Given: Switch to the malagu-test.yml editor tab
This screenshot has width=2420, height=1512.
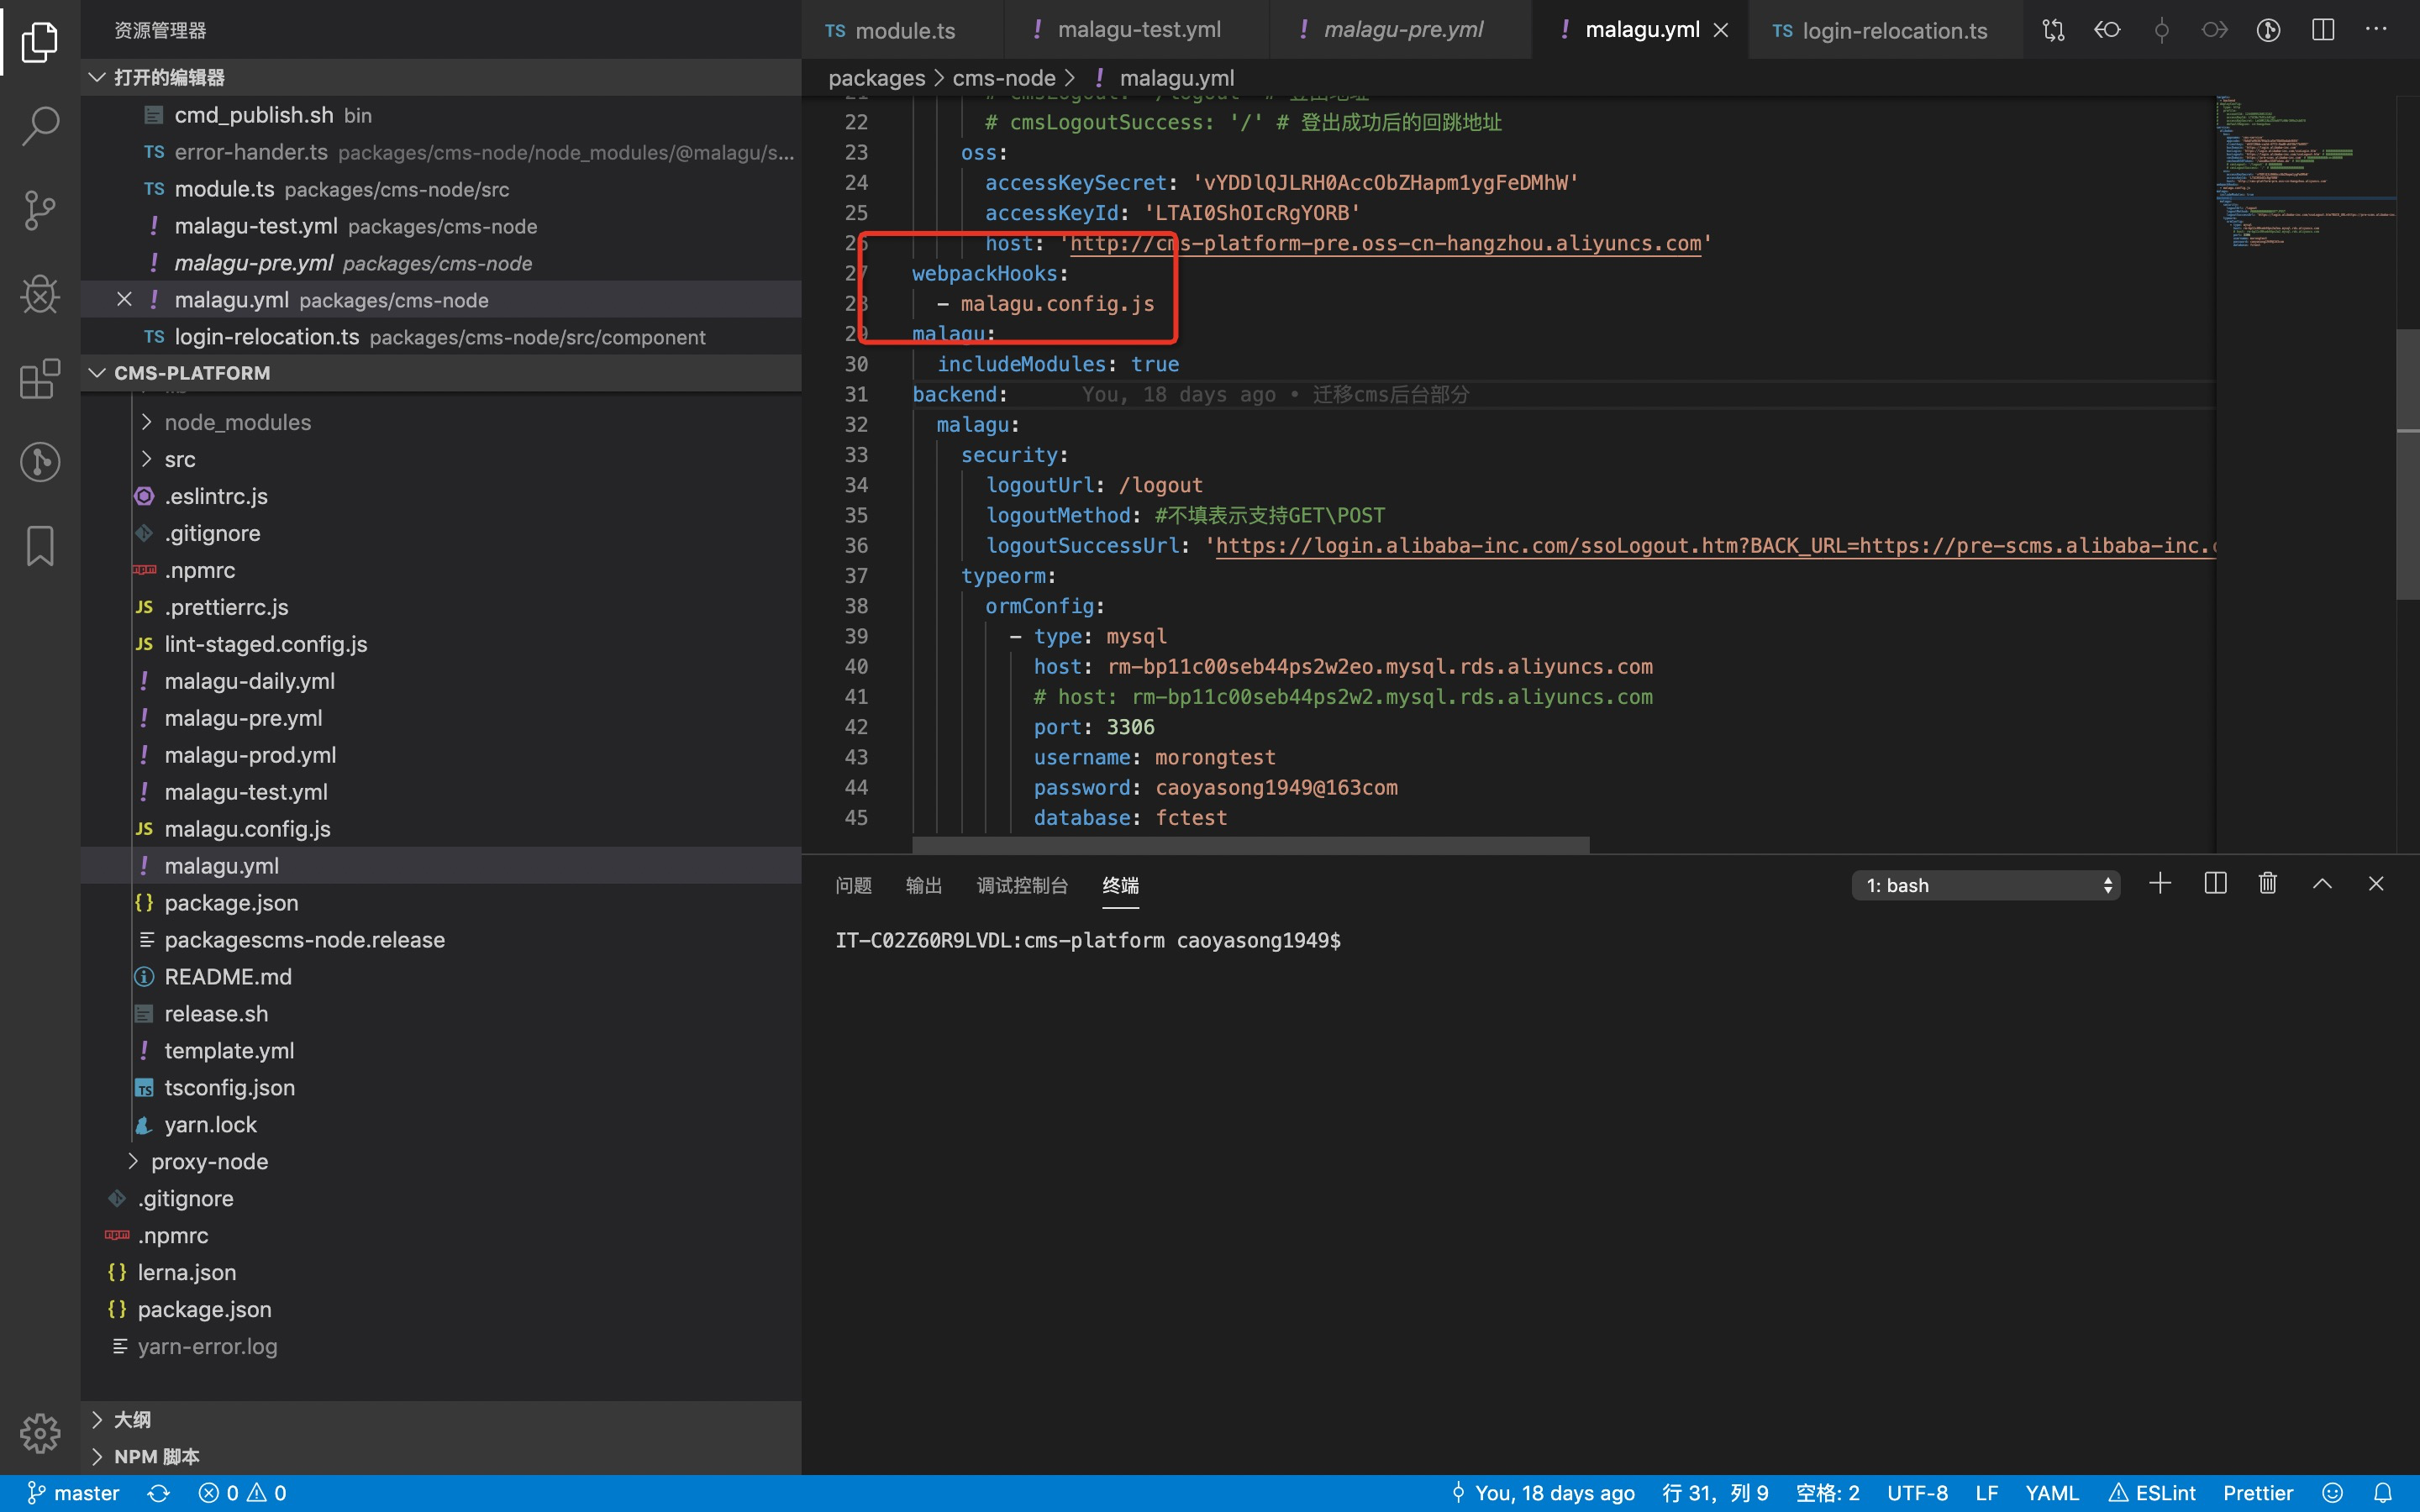Looking at the screenshot, I should click(x=1138, y=30).
